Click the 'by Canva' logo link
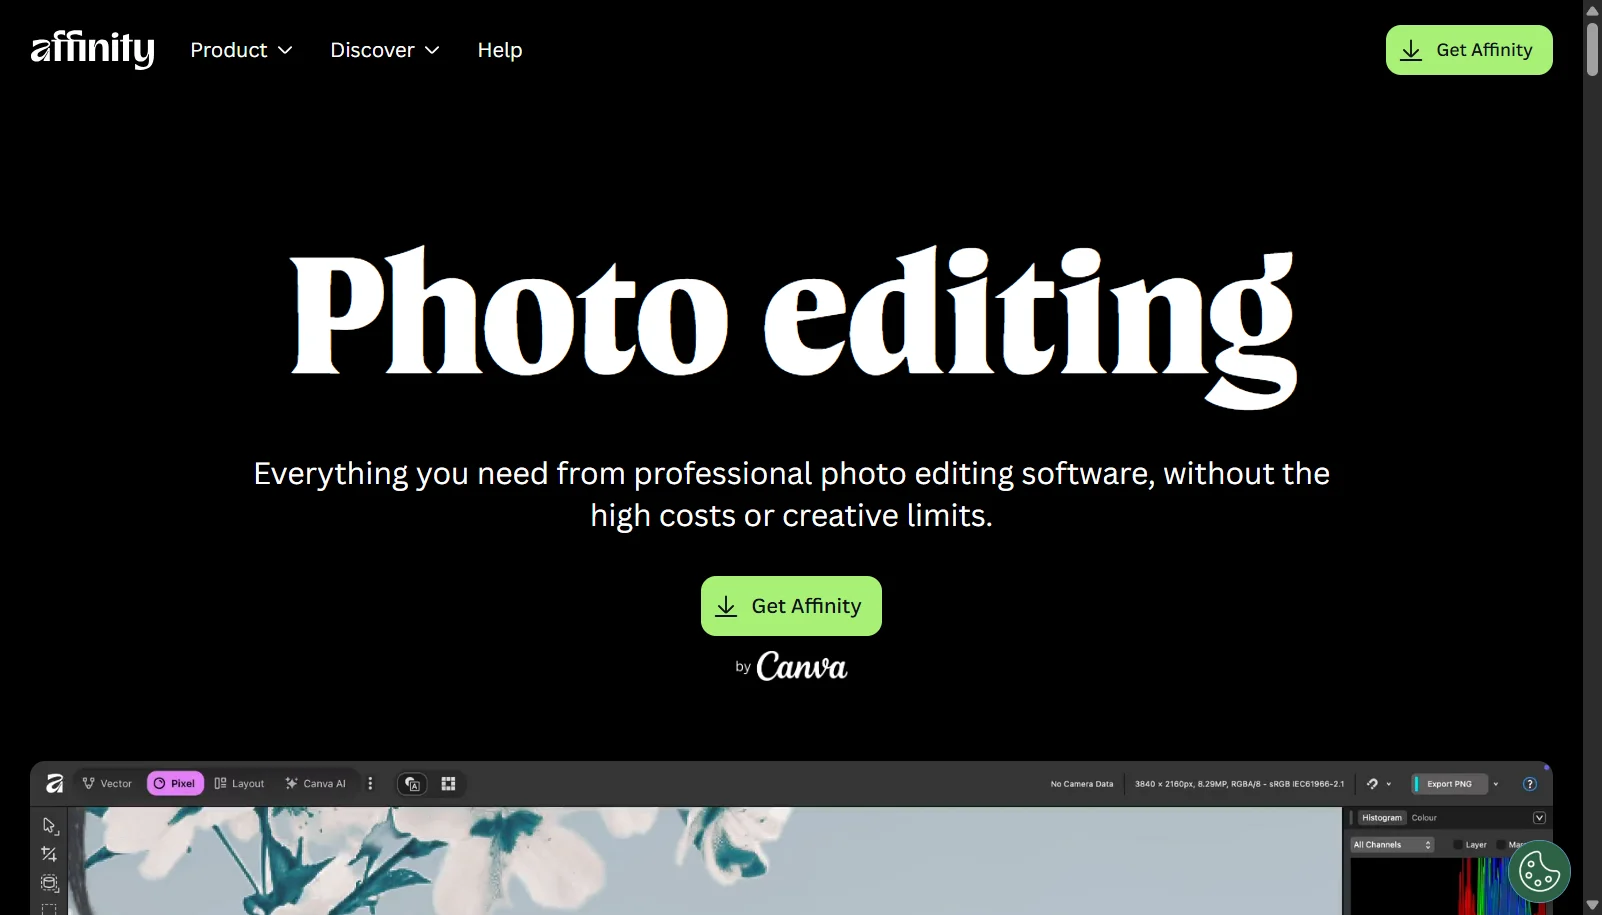1602x915 pixels. coord(791,666)
